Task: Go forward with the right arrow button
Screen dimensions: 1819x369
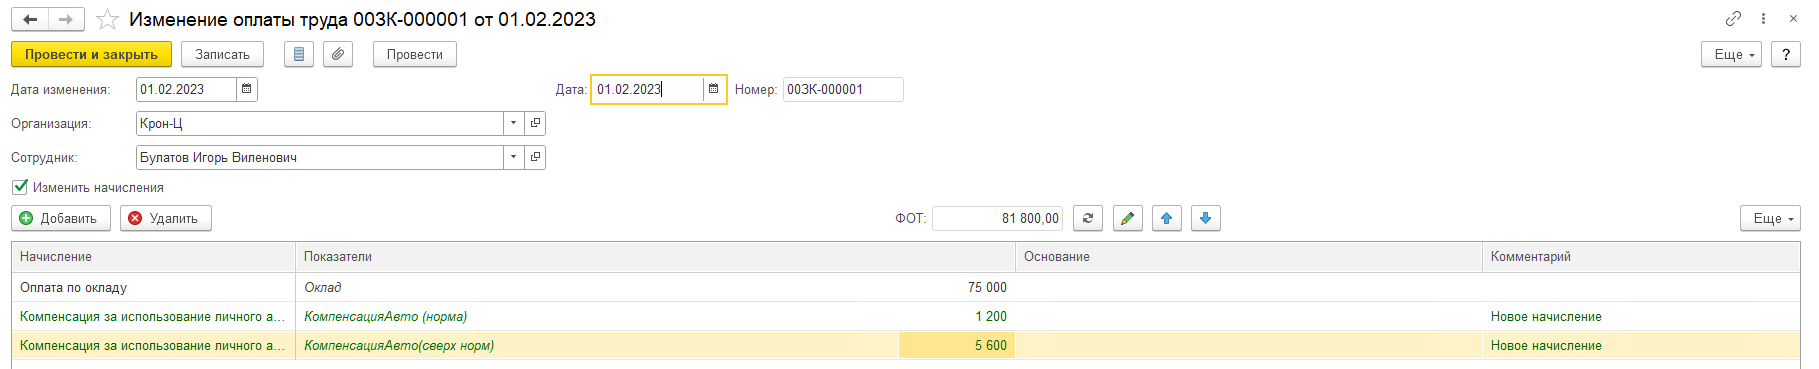Action: (66, 19)
